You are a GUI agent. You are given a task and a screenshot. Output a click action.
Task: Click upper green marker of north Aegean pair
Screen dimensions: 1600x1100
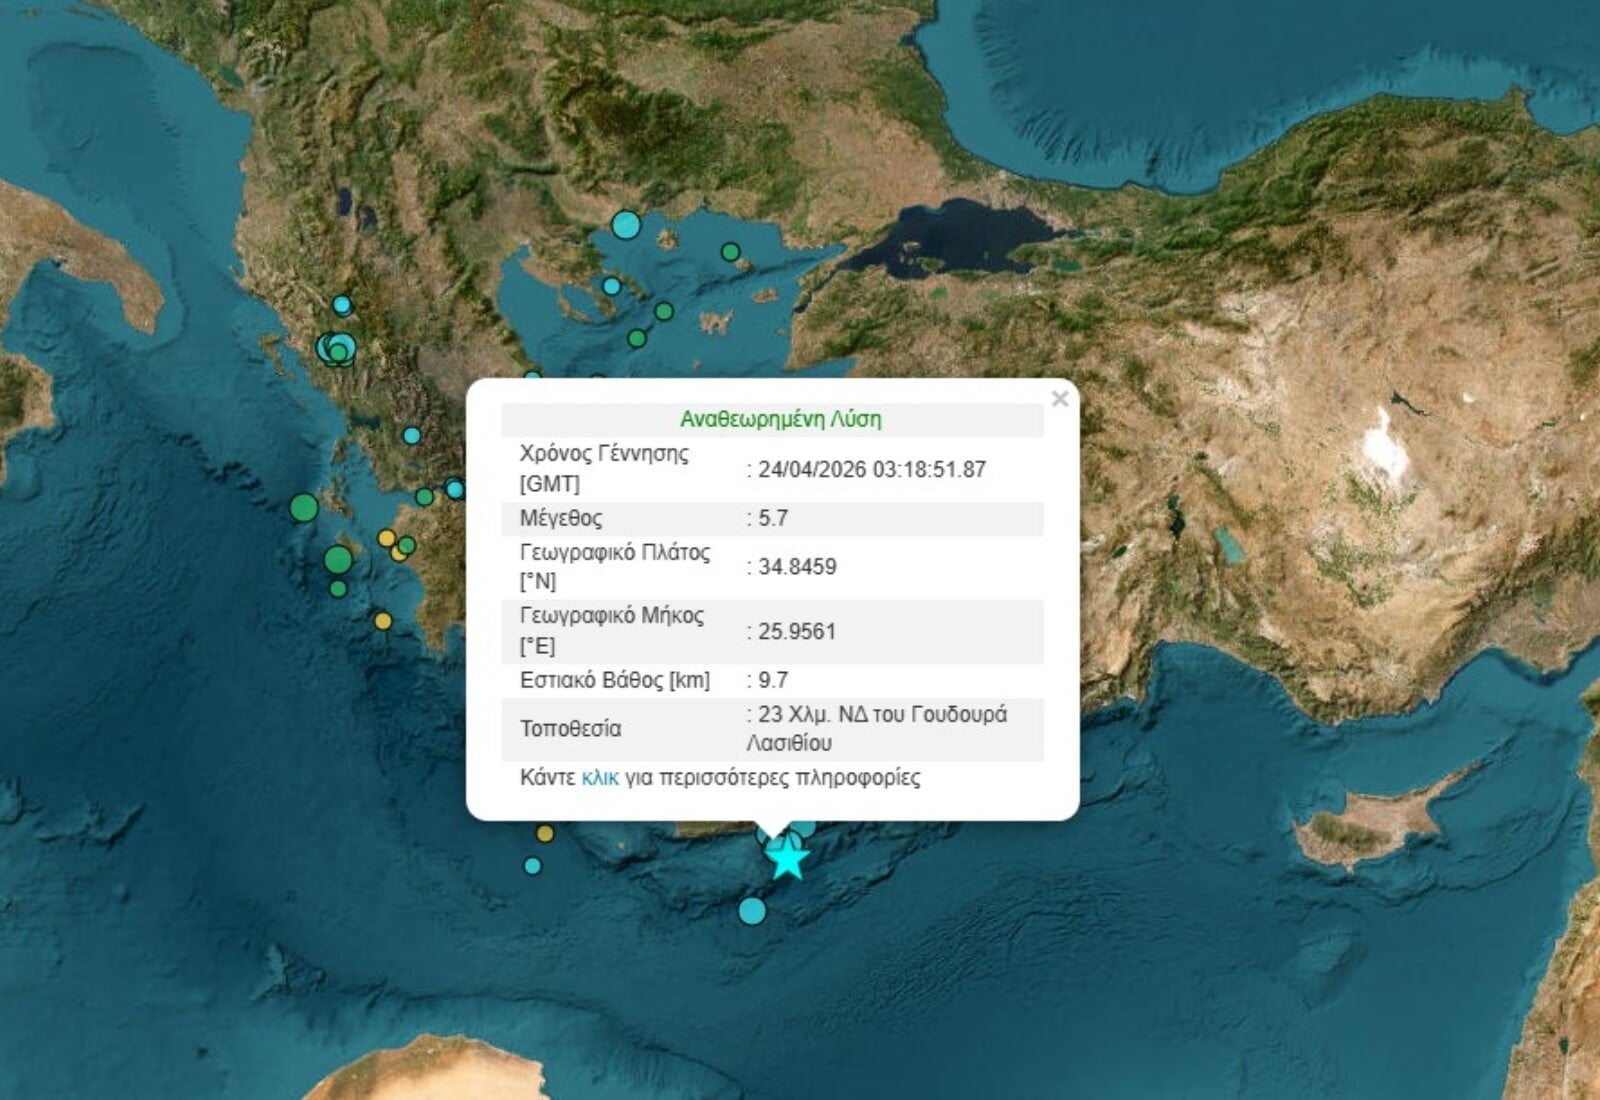tap(663, 312)
